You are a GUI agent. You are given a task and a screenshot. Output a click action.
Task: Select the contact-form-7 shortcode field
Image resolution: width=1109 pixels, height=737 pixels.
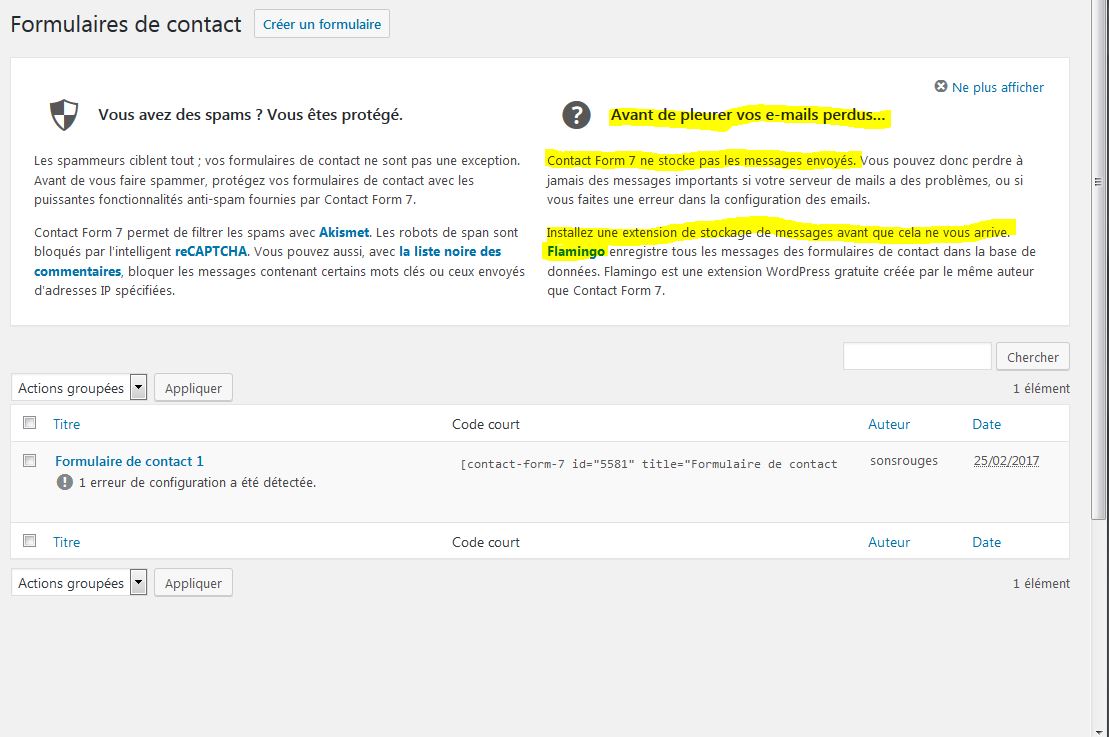click(649, 464)
